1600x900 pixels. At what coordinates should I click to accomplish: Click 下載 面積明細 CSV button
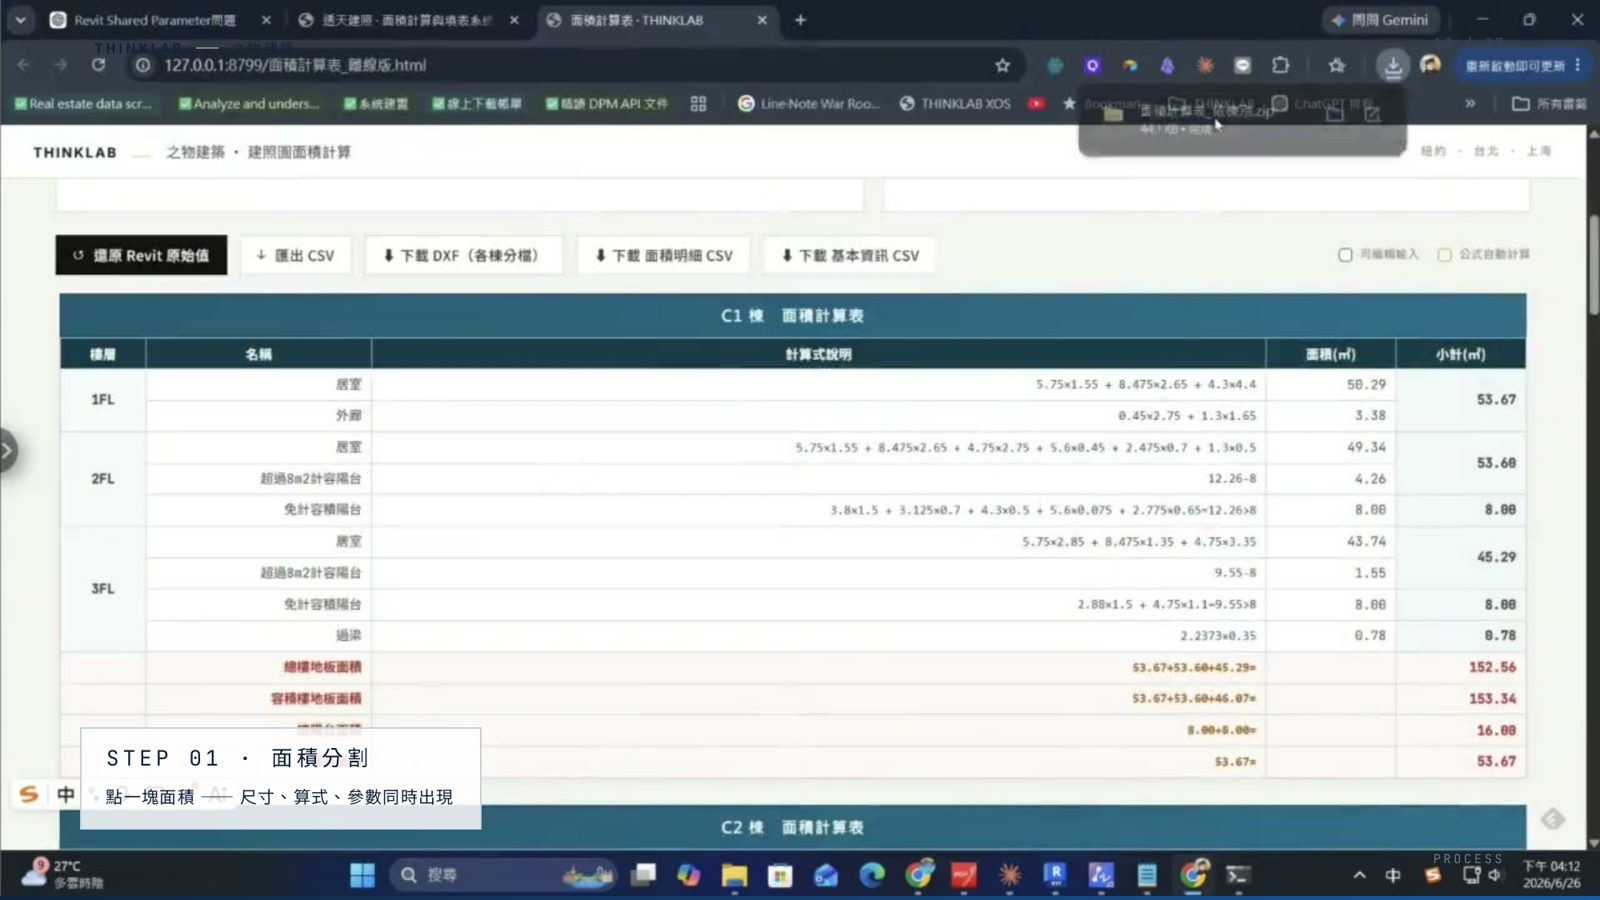(x=664, y=255)
